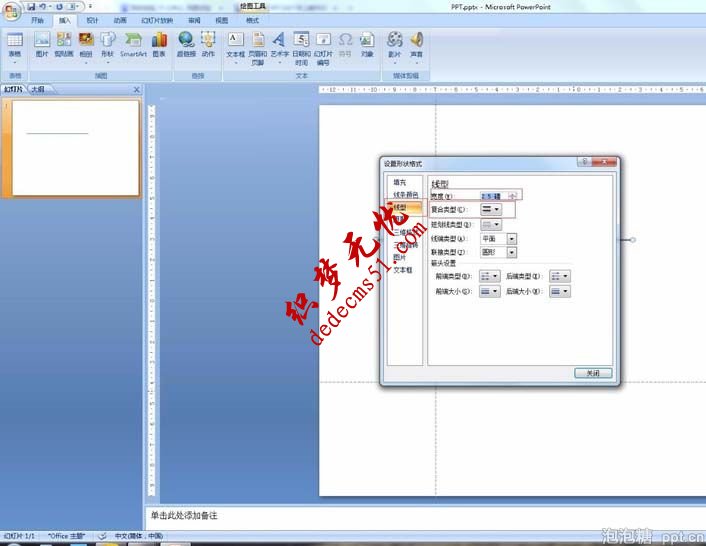Select 填充 in the dialog sidebar
This screenshot has height=546, width=706.
pos(400,182)
